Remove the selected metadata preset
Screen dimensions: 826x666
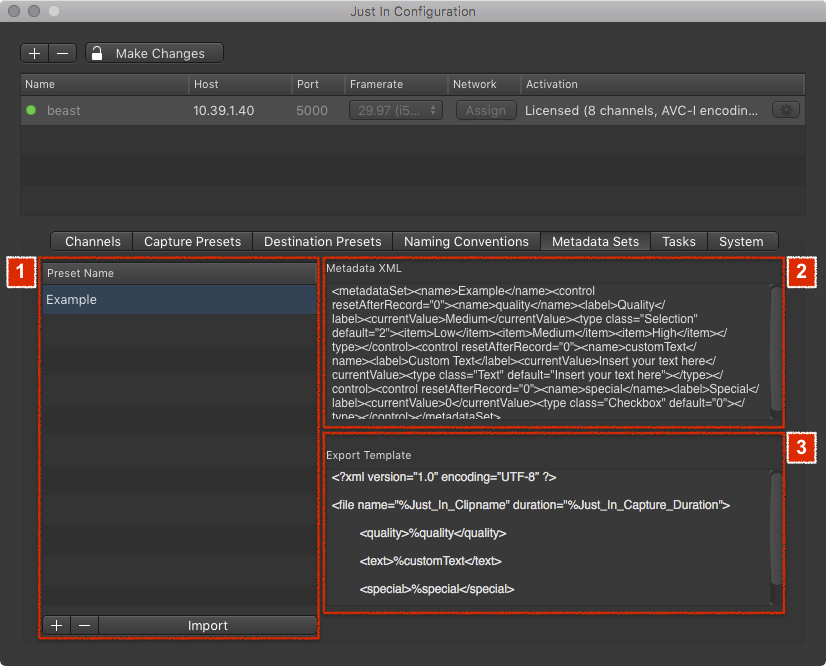click(84, 625)
